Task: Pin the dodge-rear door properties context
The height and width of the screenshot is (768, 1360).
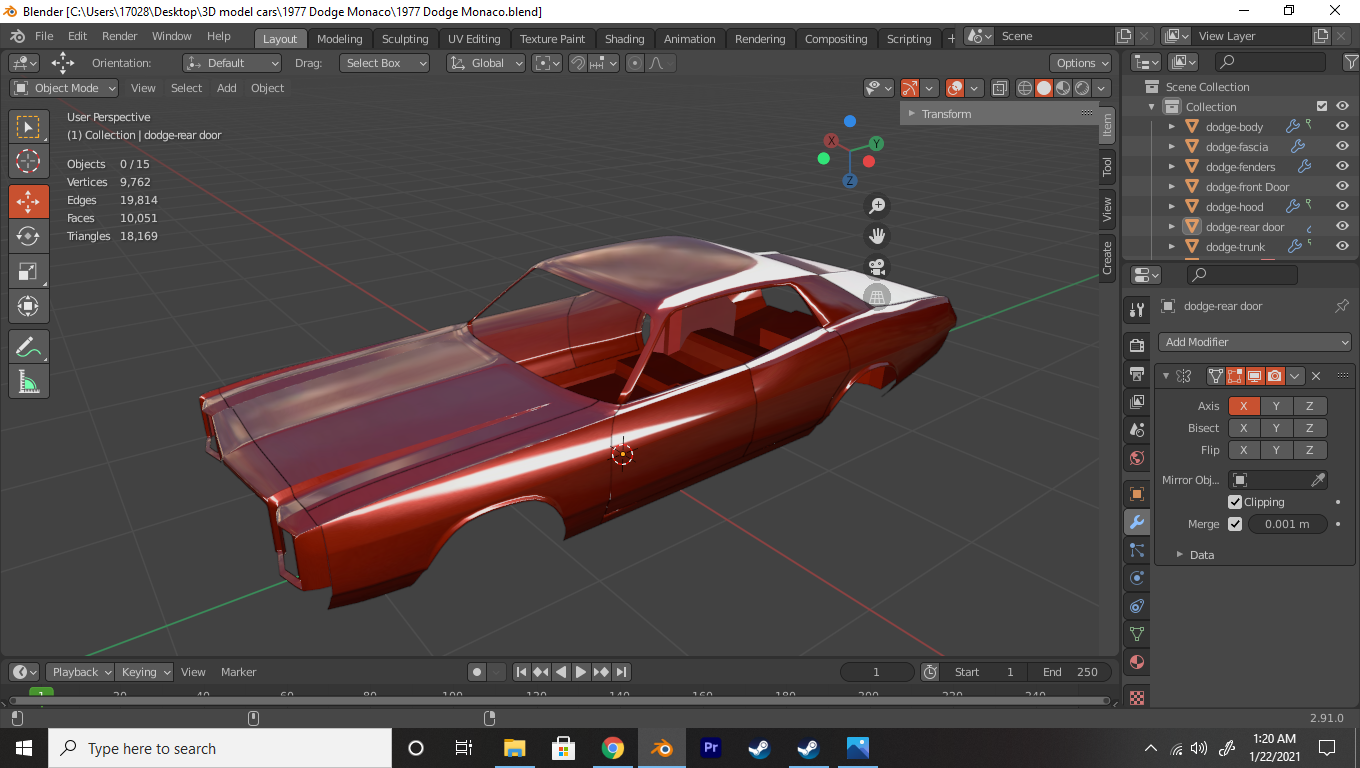Action: pyautogui.click(x=1342, y=306)
